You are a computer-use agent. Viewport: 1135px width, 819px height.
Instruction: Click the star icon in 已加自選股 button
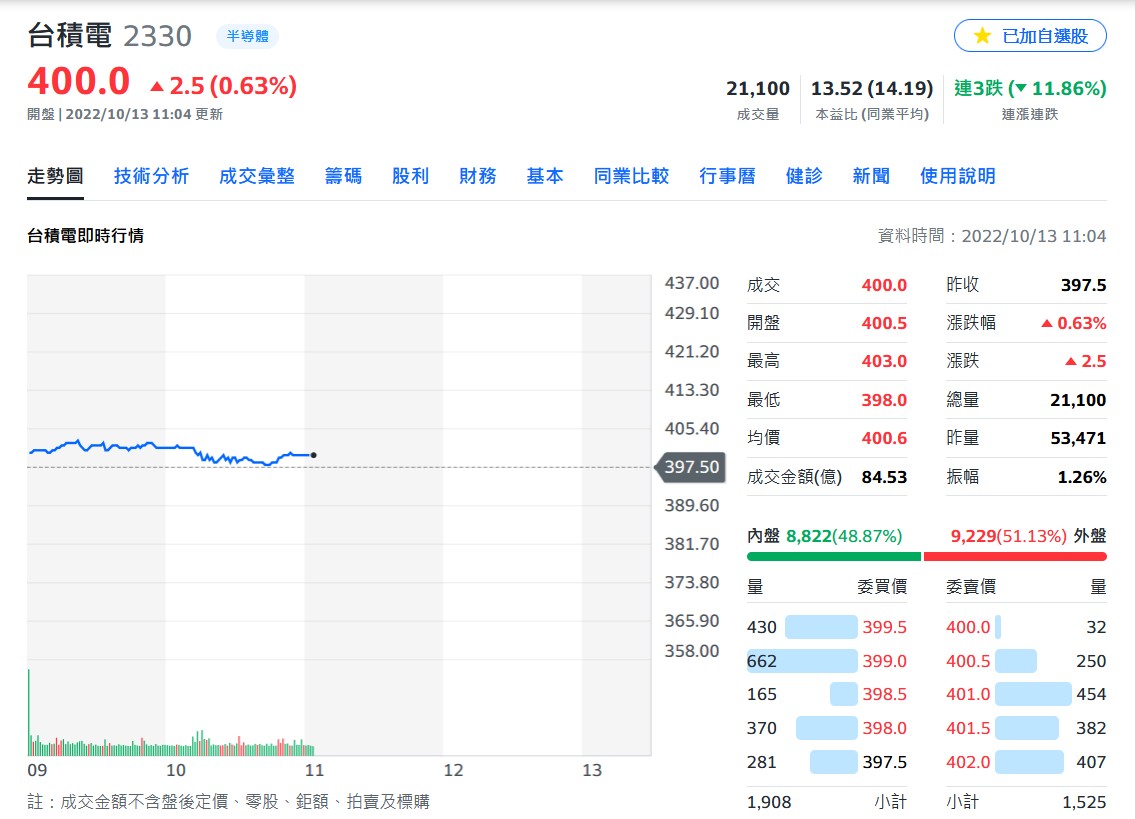pyautogui.click(x=982, y=35)
